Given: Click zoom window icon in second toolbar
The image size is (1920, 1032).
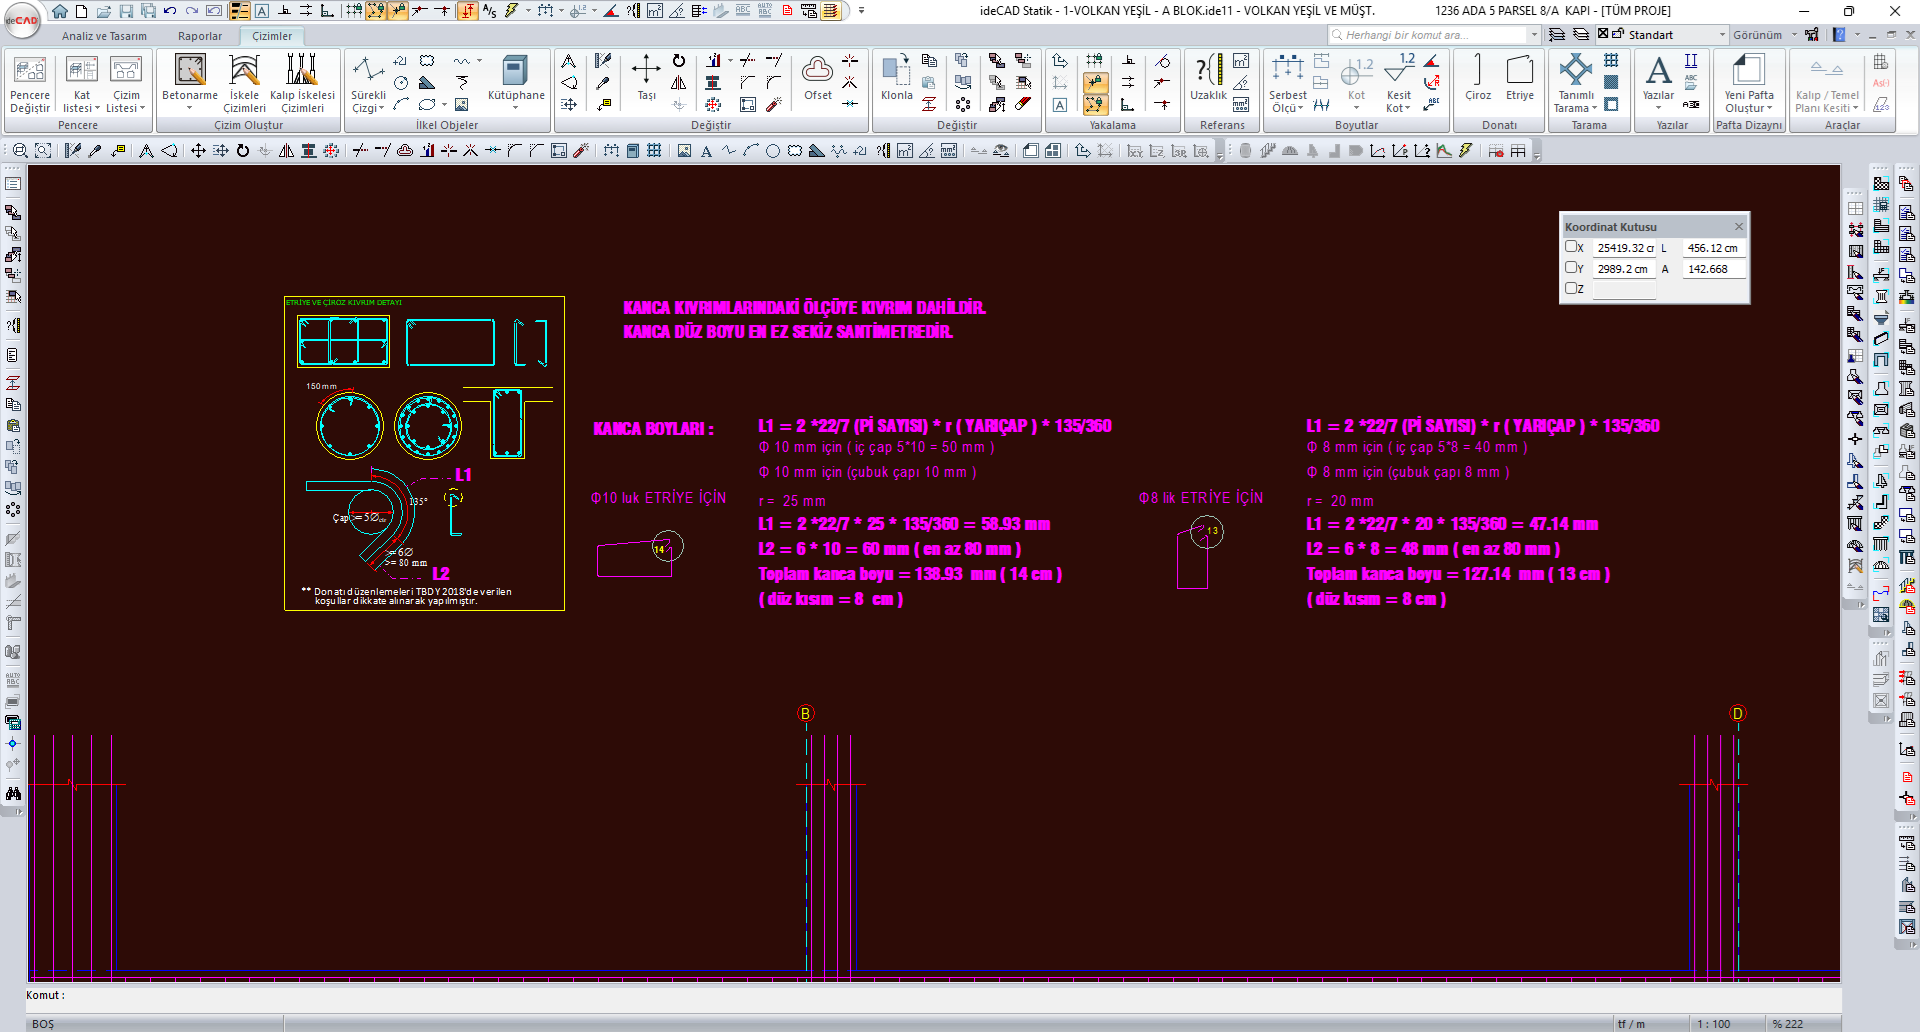Looking at the screenshot, I should point(43,151).
